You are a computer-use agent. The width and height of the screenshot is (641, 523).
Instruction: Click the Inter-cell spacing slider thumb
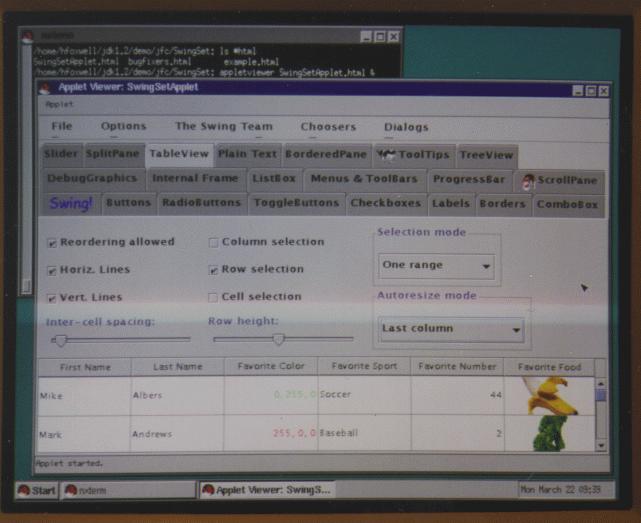[61, 340]
